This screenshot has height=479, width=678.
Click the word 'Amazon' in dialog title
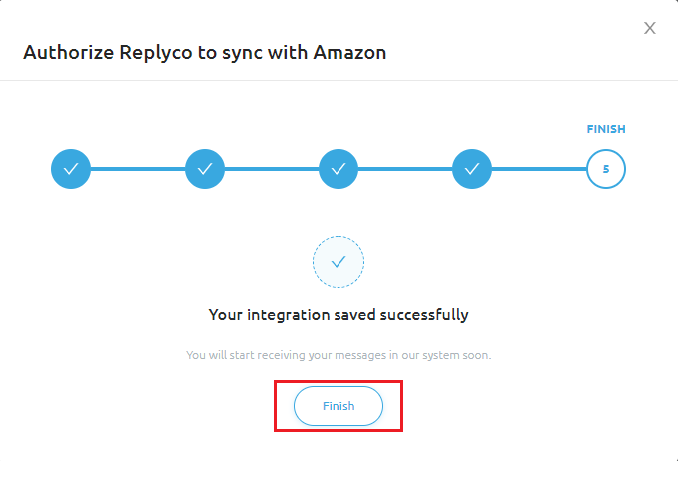pos(351,52)
